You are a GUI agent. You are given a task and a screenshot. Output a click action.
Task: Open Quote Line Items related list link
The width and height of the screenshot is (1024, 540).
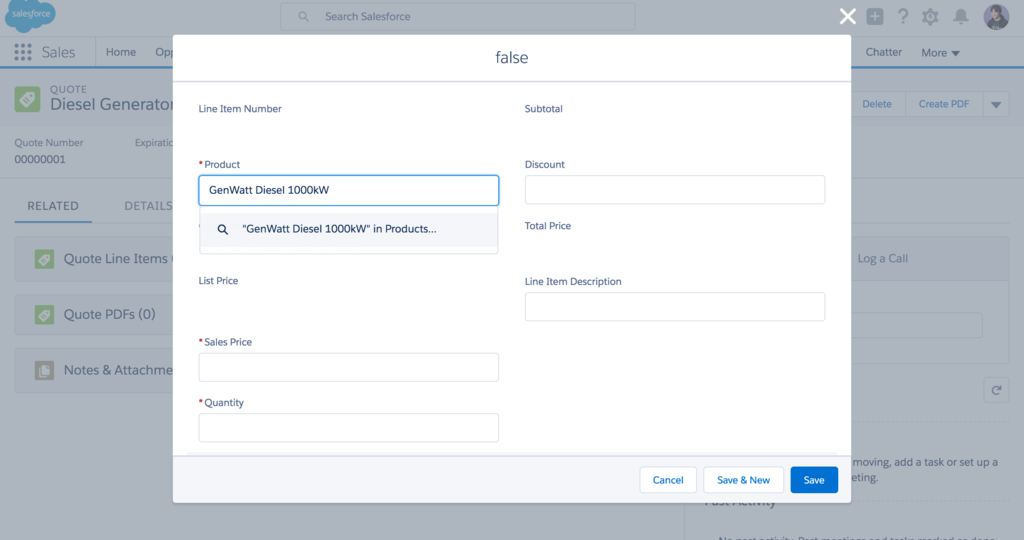coord(118,259)
